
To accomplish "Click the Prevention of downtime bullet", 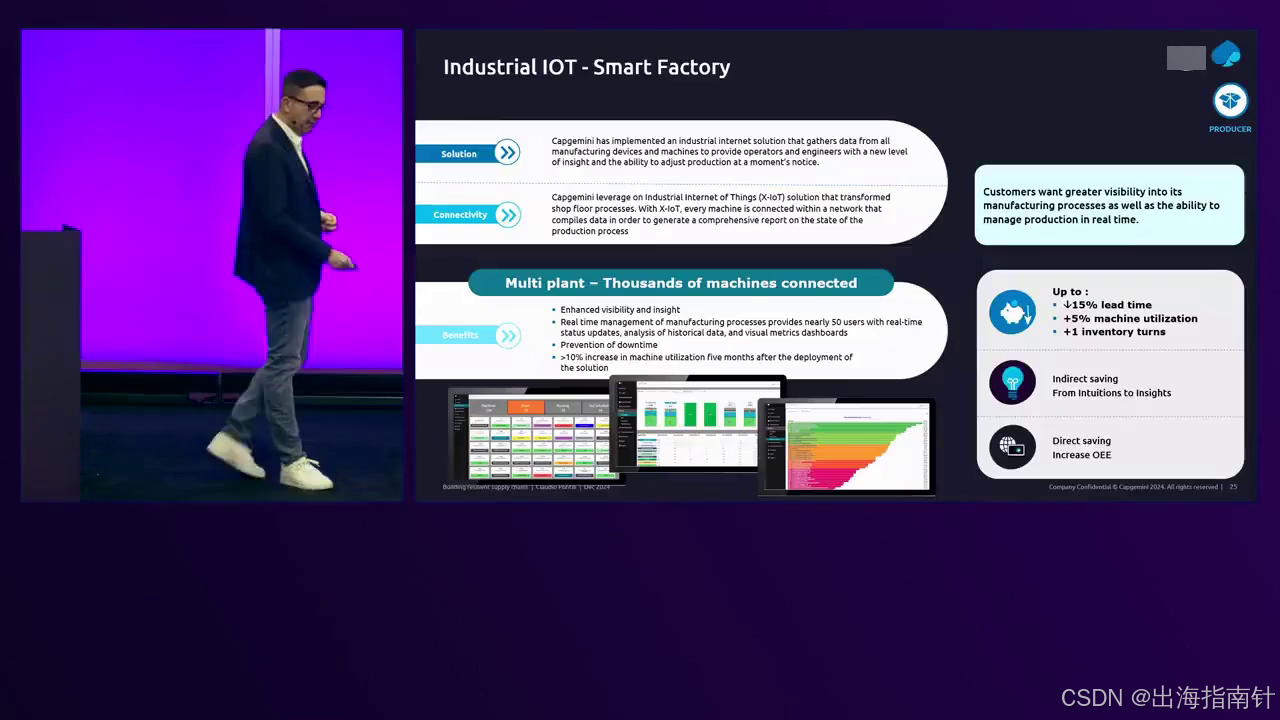I will coord(609,345).
